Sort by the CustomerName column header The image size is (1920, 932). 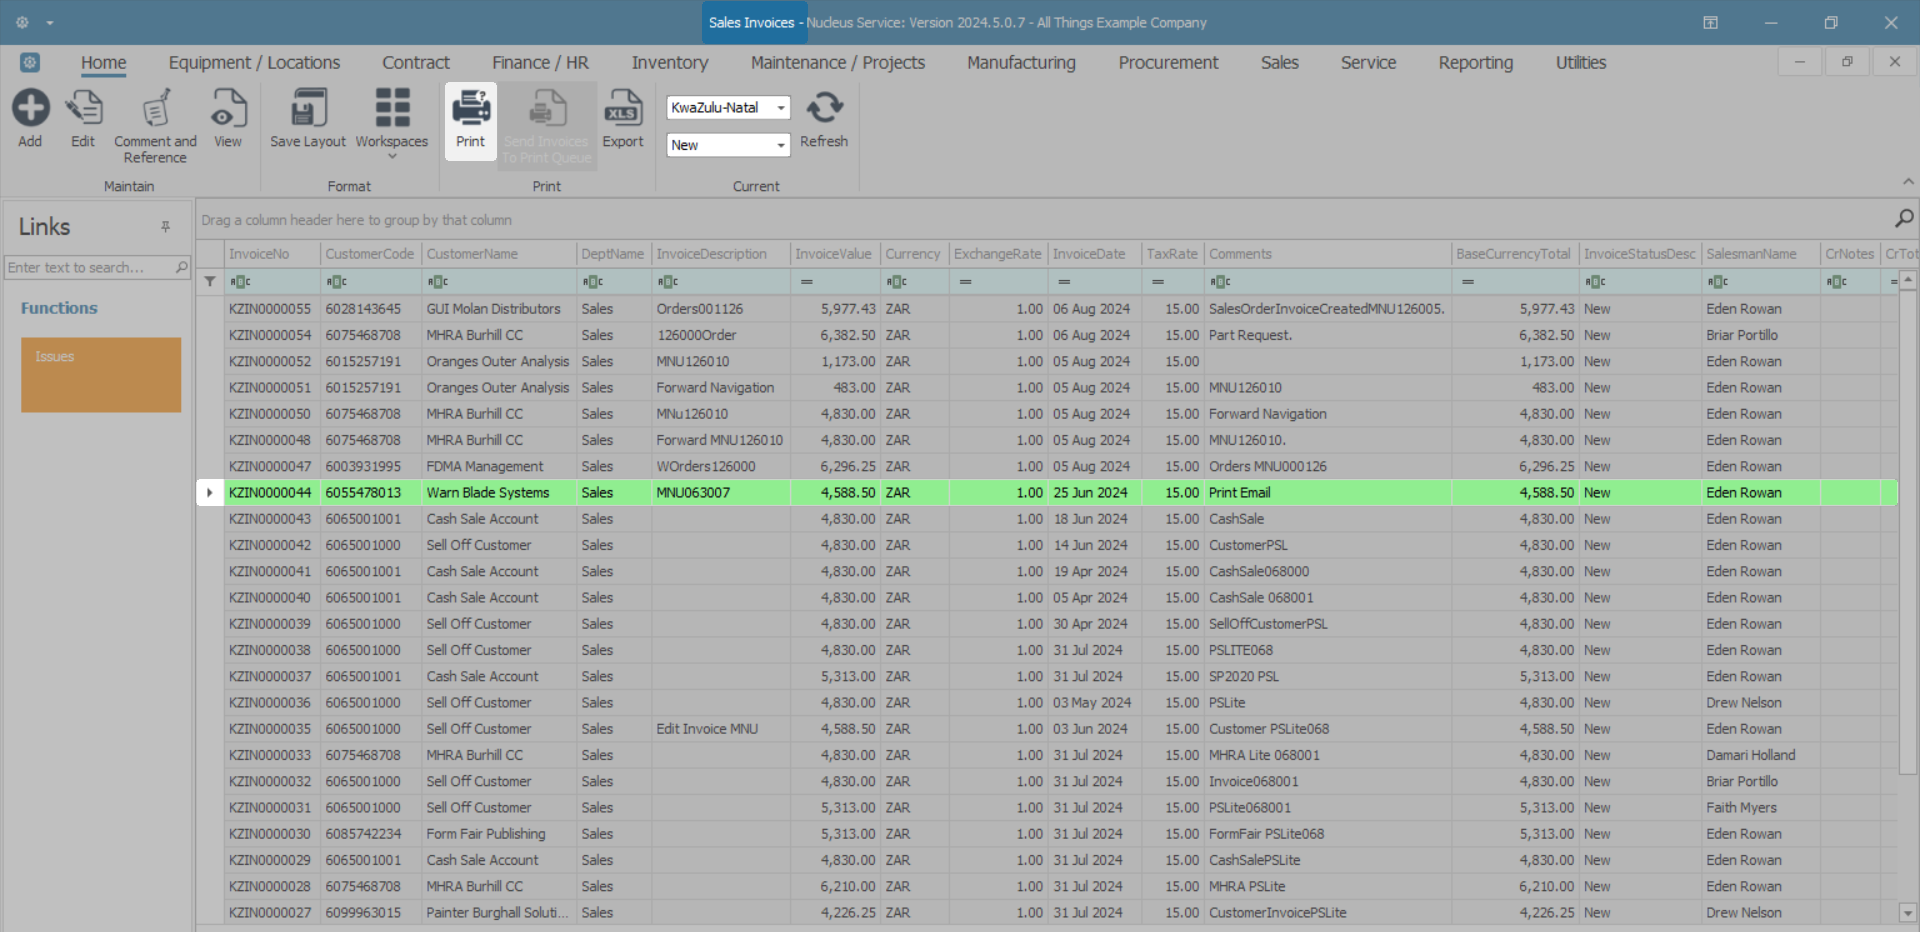pos(499,254)
